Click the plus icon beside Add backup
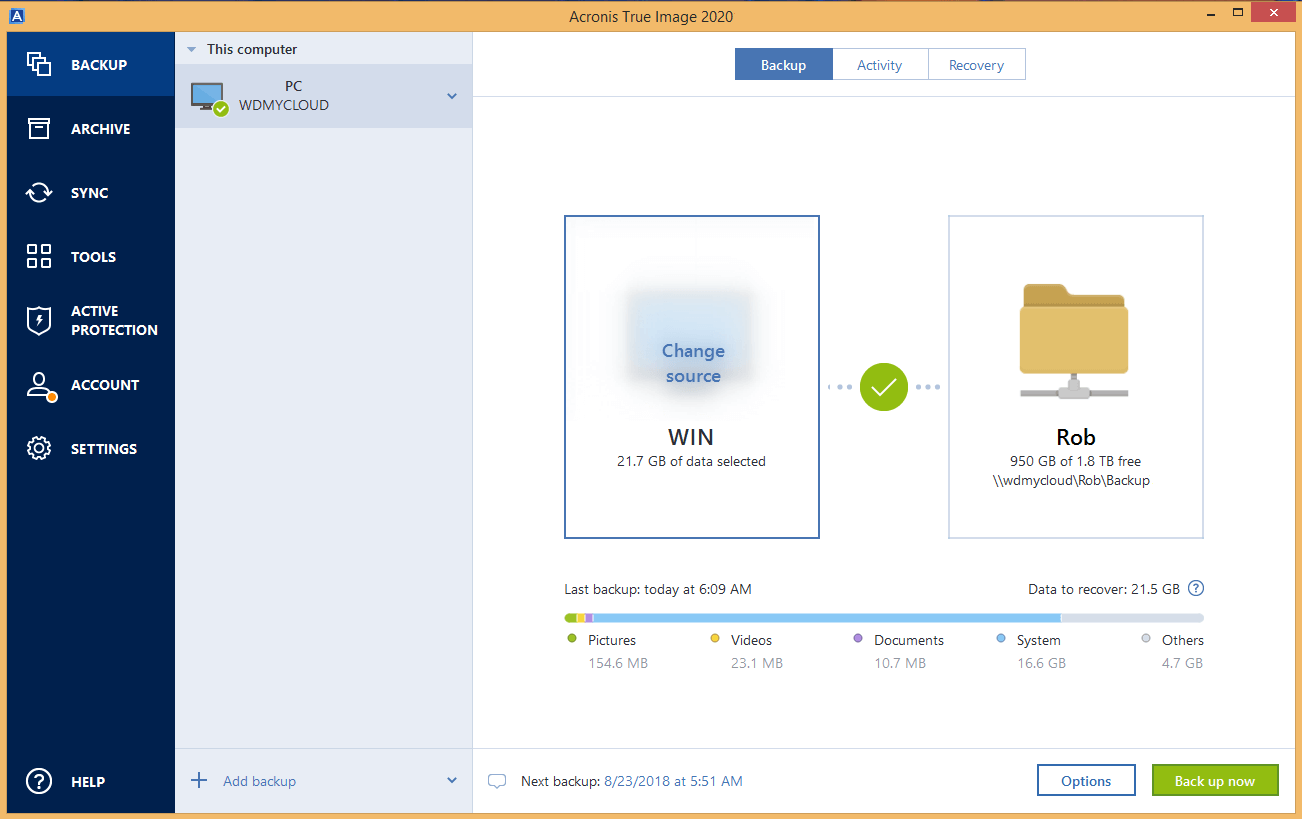The width and height of the screenshot is (1302, 819). click(199, 780)
